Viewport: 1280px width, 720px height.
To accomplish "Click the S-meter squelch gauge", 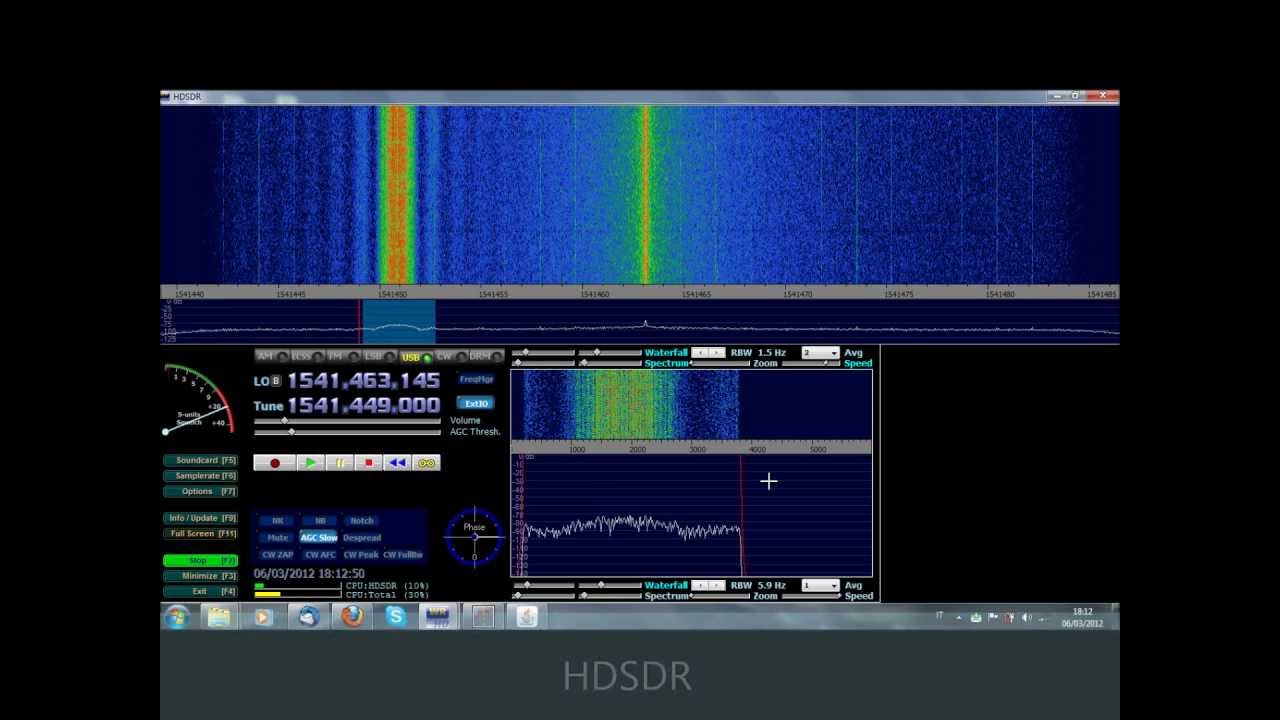I will [x=198, y=400].
